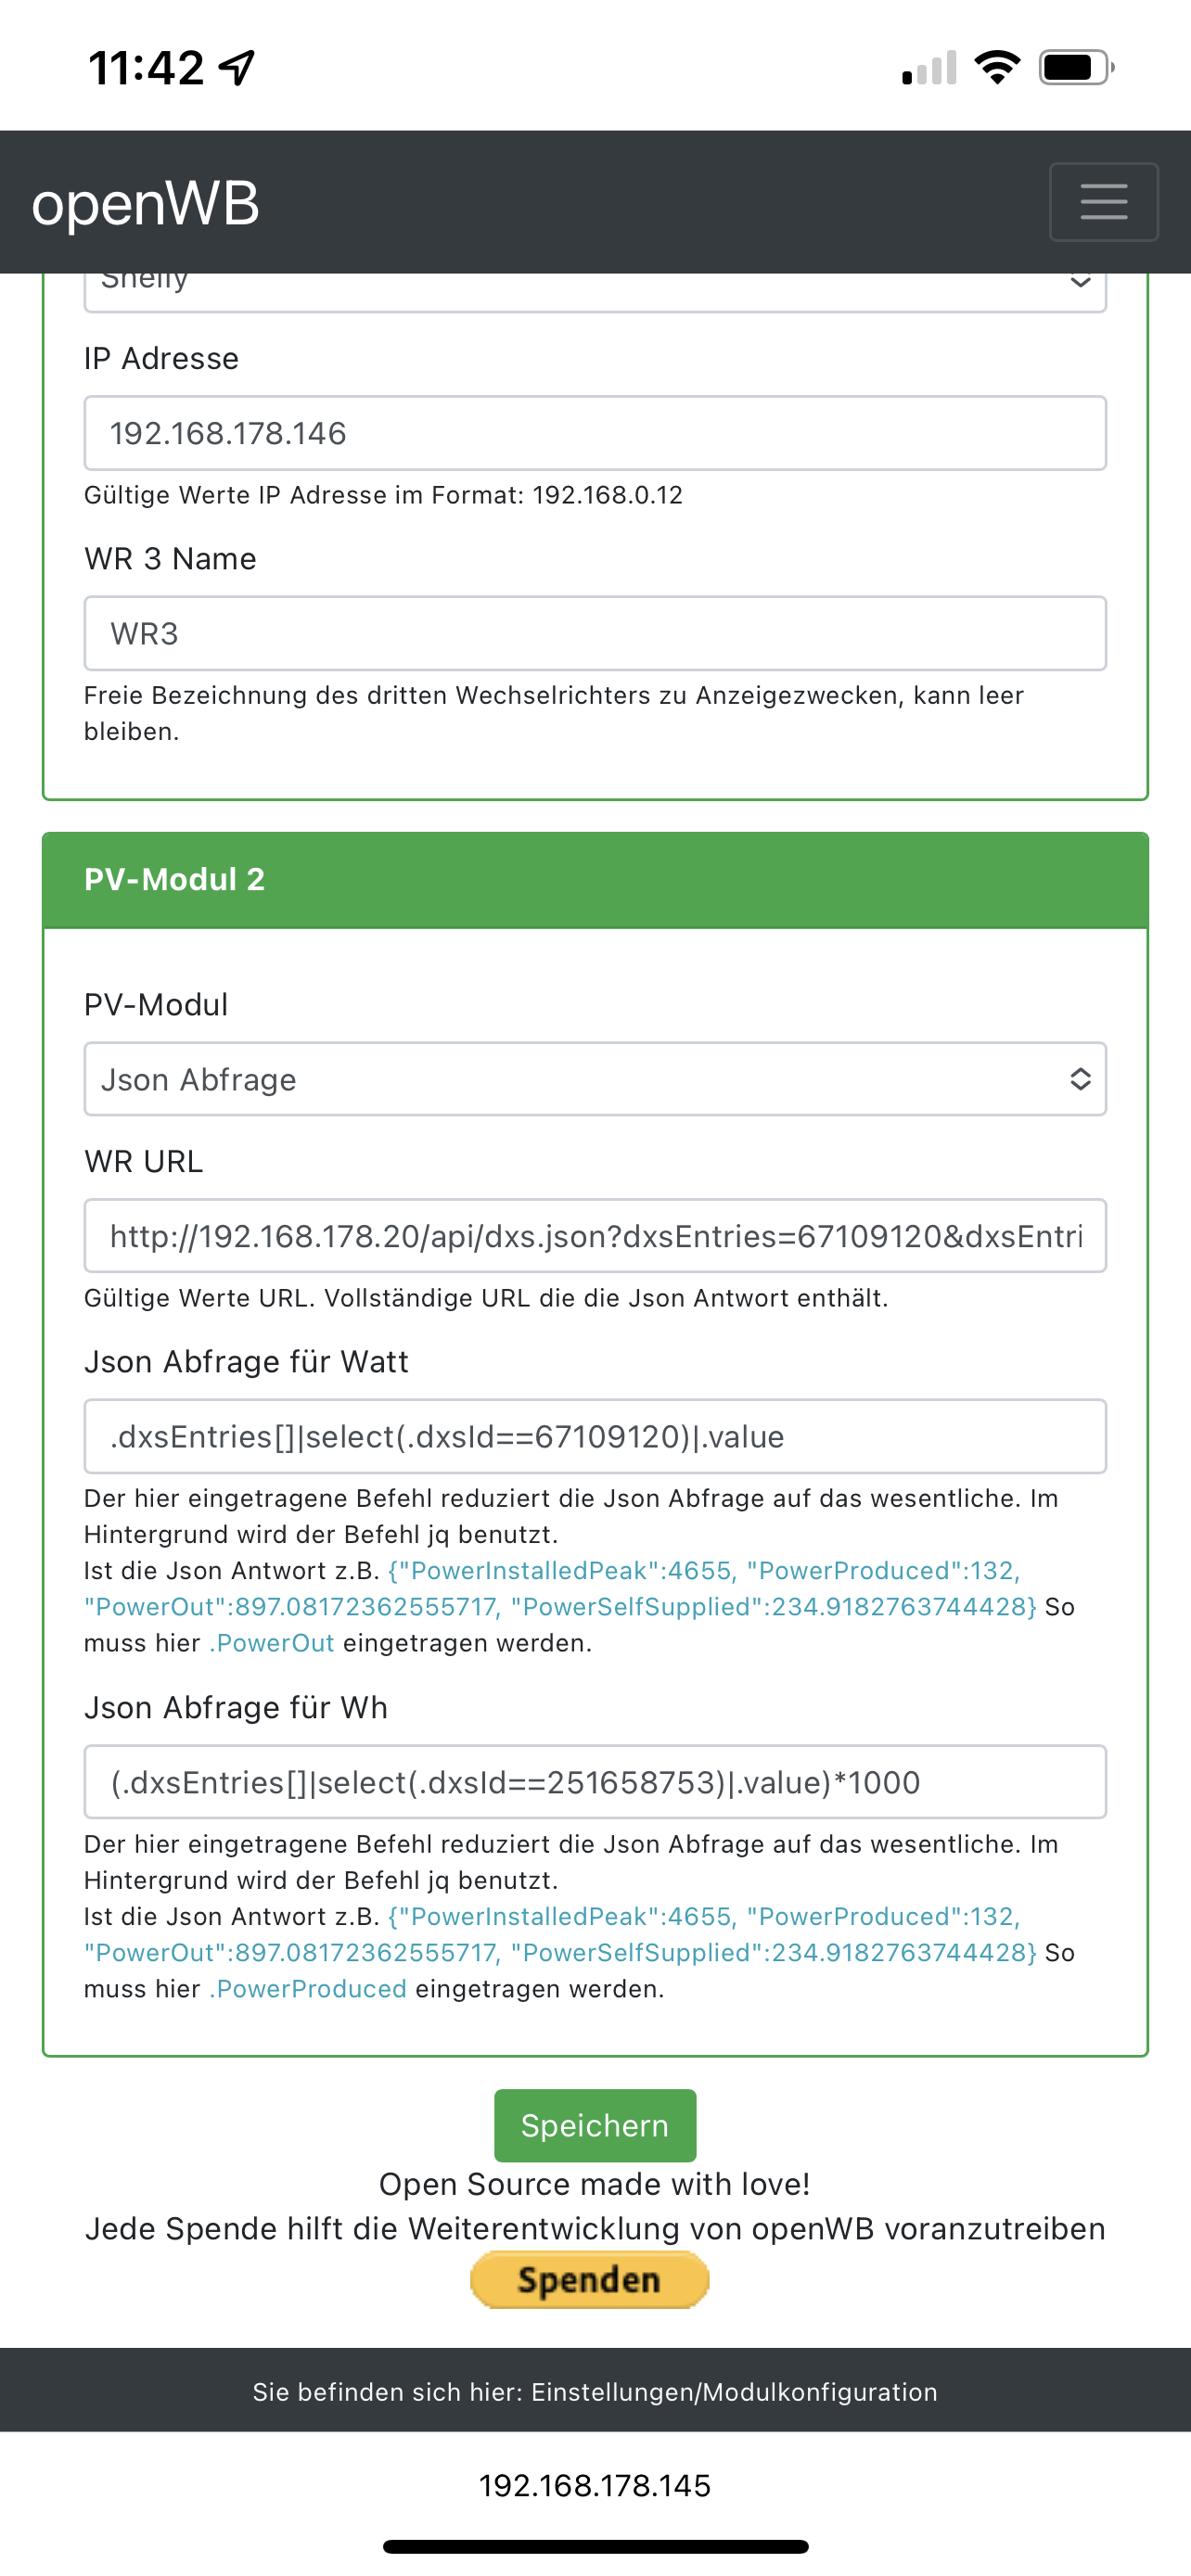Tap the 192.168.178.145 address bar
This screenshot has height=2576, width=1191.
(x=594, y=2485)
